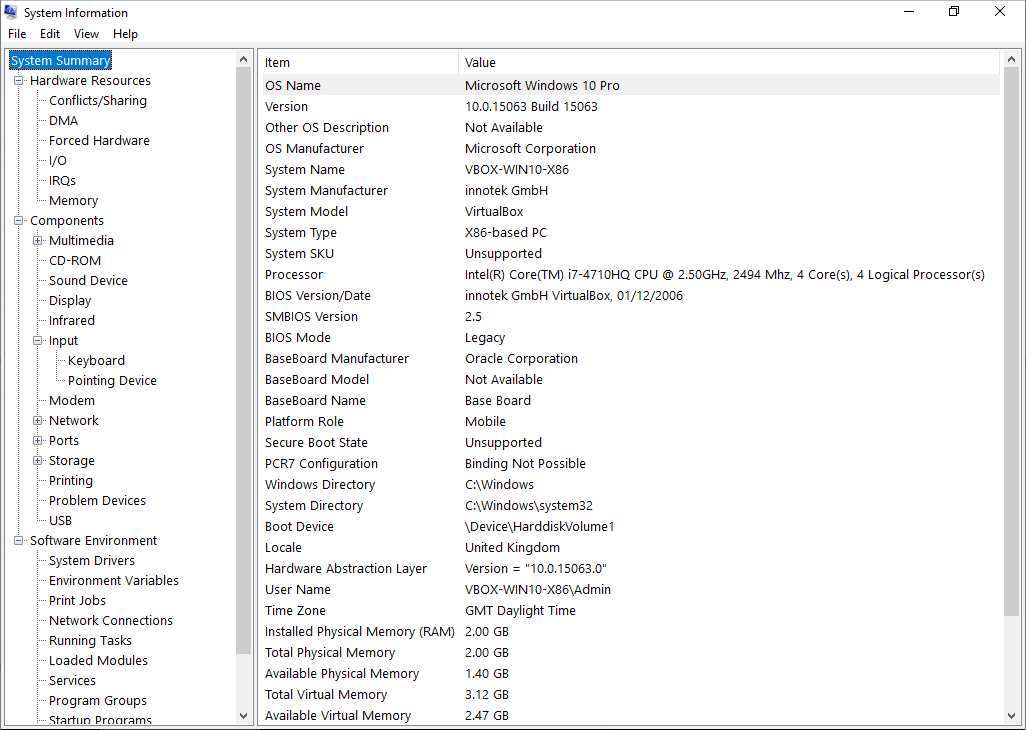Viewport: 1026px width, 730px height.
Task: Click the VBOX-WIN10-X86\Admin value
Action: coord(538,589)
